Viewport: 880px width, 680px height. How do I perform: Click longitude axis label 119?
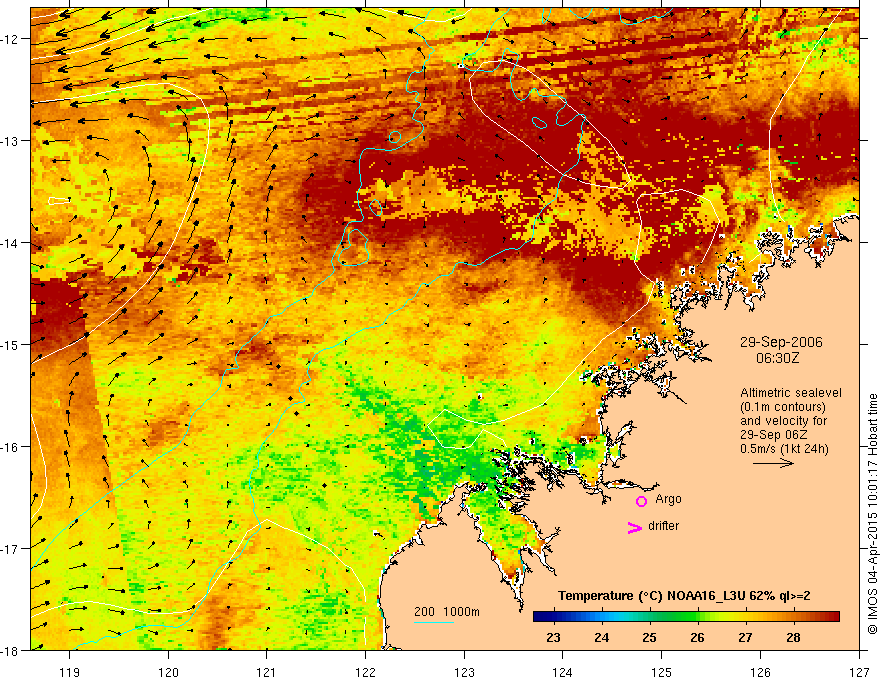pyautogui.click(x=70, y=672)
